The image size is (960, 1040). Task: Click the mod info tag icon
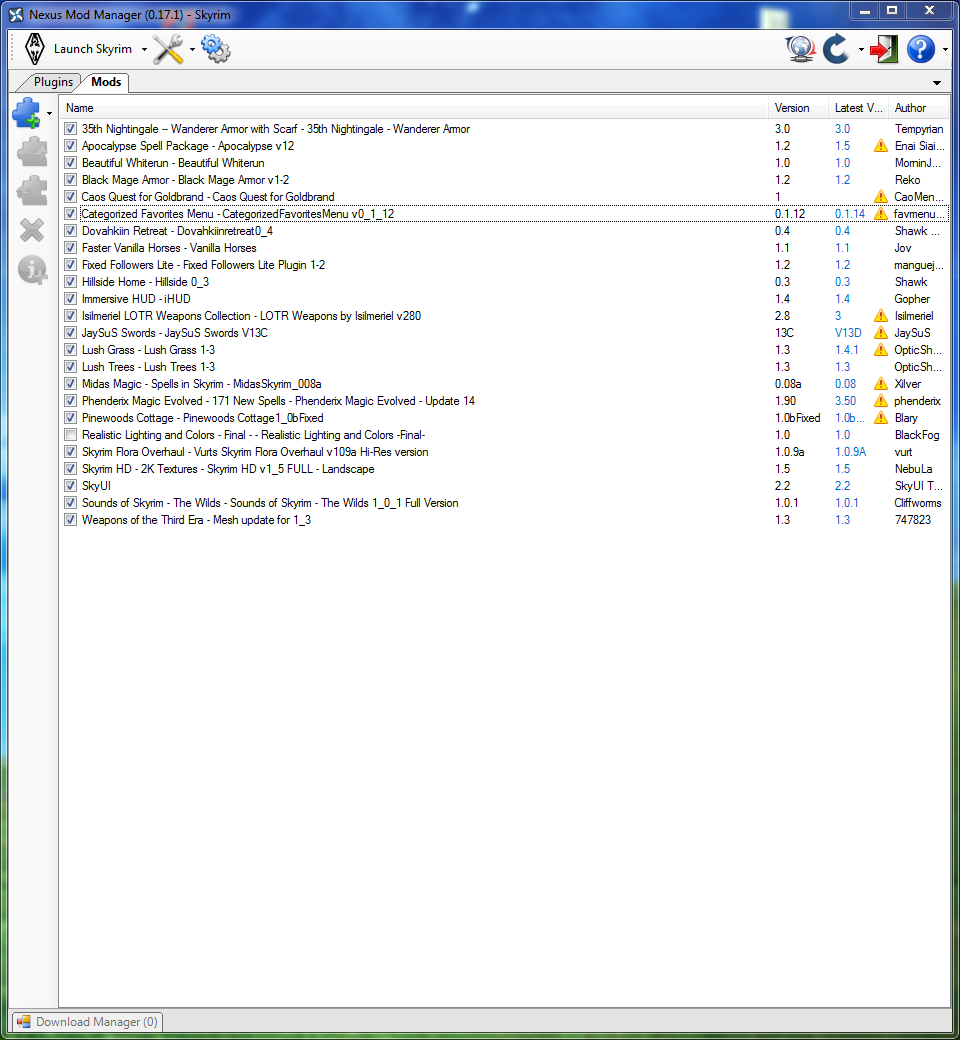coord(32,270)
